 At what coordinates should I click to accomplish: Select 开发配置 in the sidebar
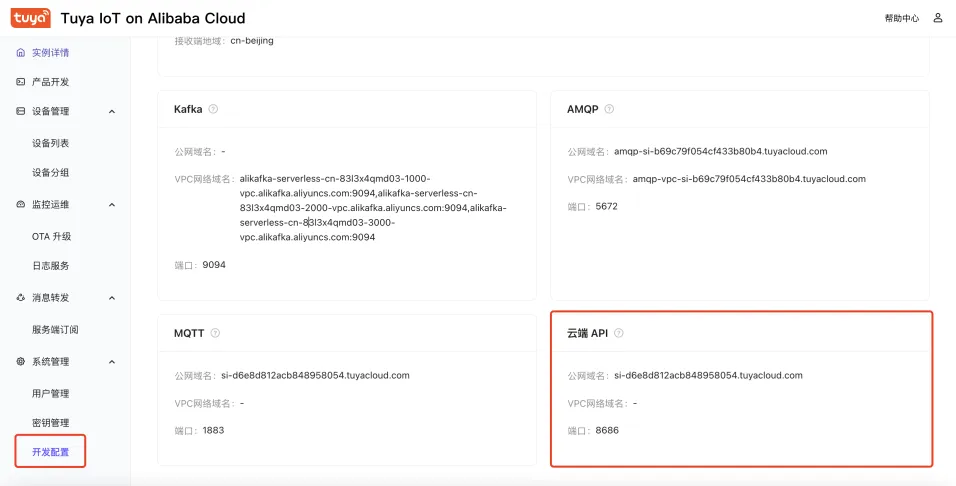click(51, 452)
